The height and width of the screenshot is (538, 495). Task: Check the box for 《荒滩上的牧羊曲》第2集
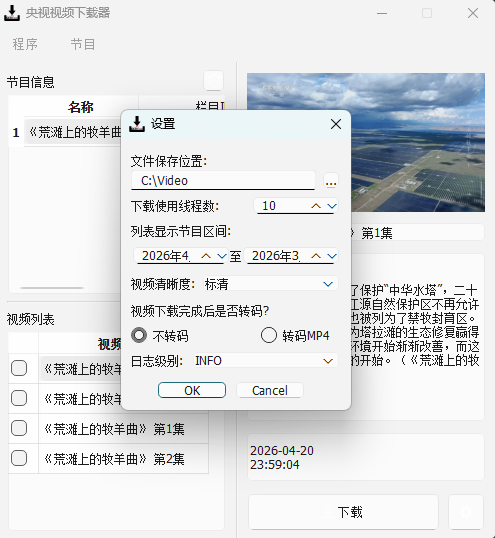pos(19,458)
